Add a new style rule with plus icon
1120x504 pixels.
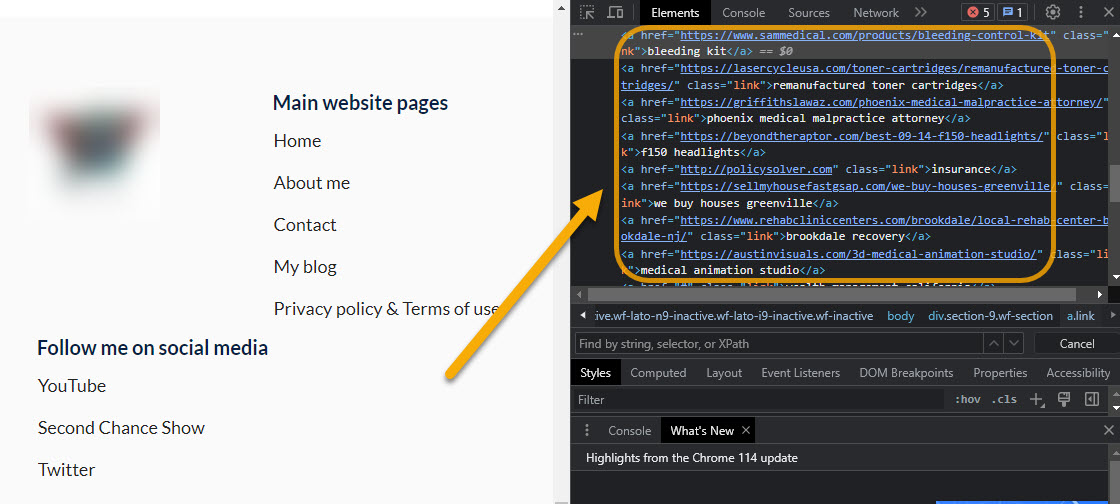coord(1037,399)
